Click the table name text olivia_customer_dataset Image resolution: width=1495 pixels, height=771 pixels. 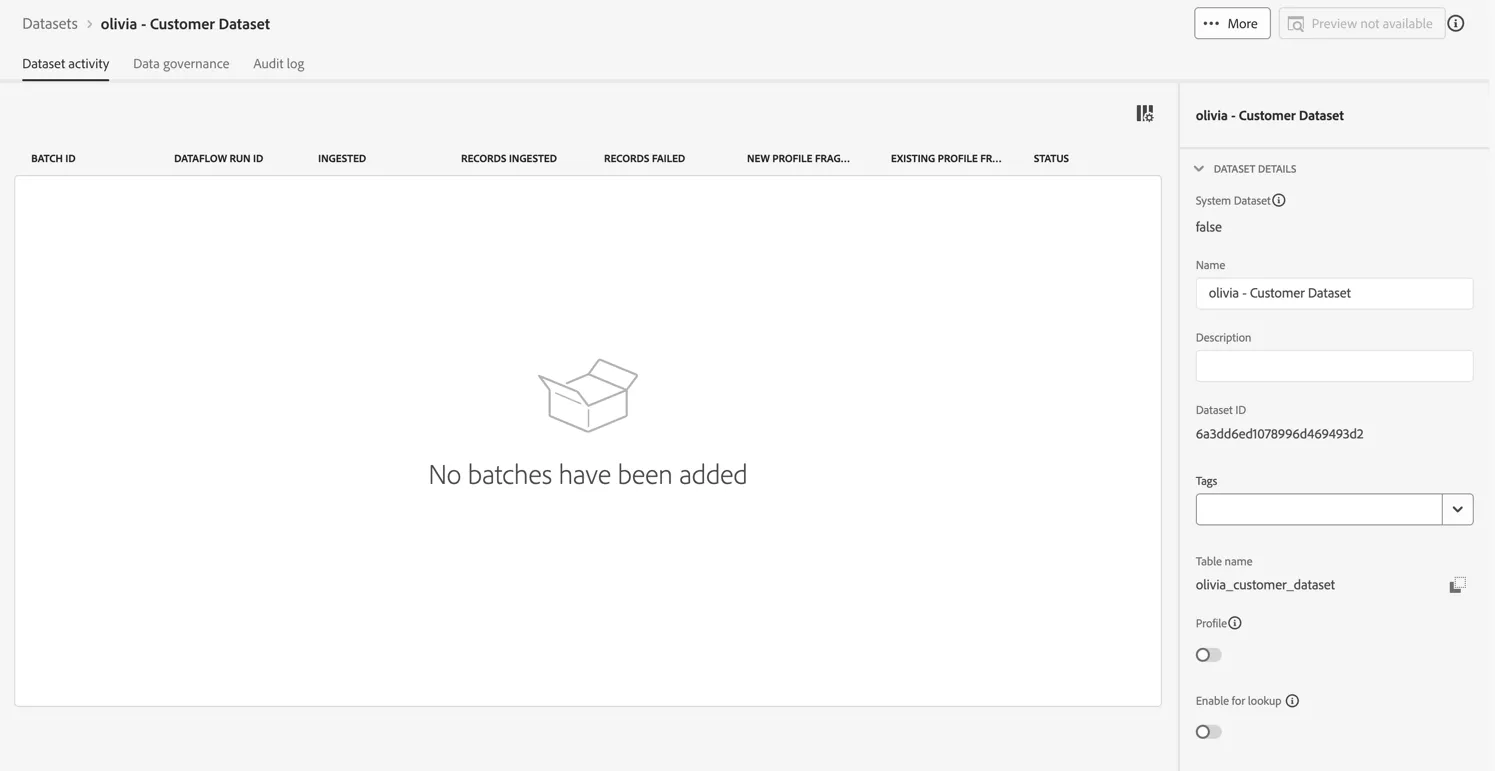click(1265, 585)
